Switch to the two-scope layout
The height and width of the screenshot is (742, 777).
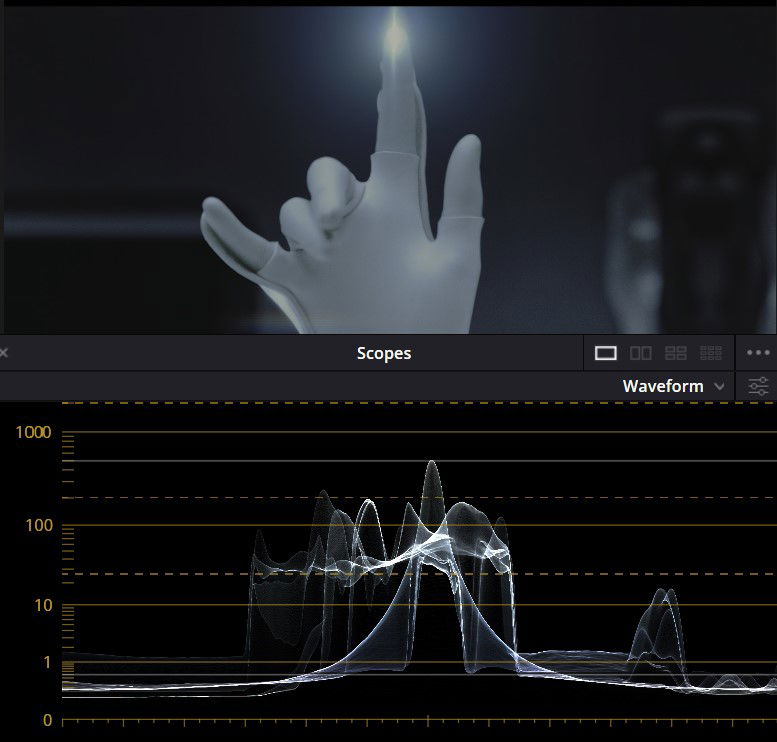[641, 353]
